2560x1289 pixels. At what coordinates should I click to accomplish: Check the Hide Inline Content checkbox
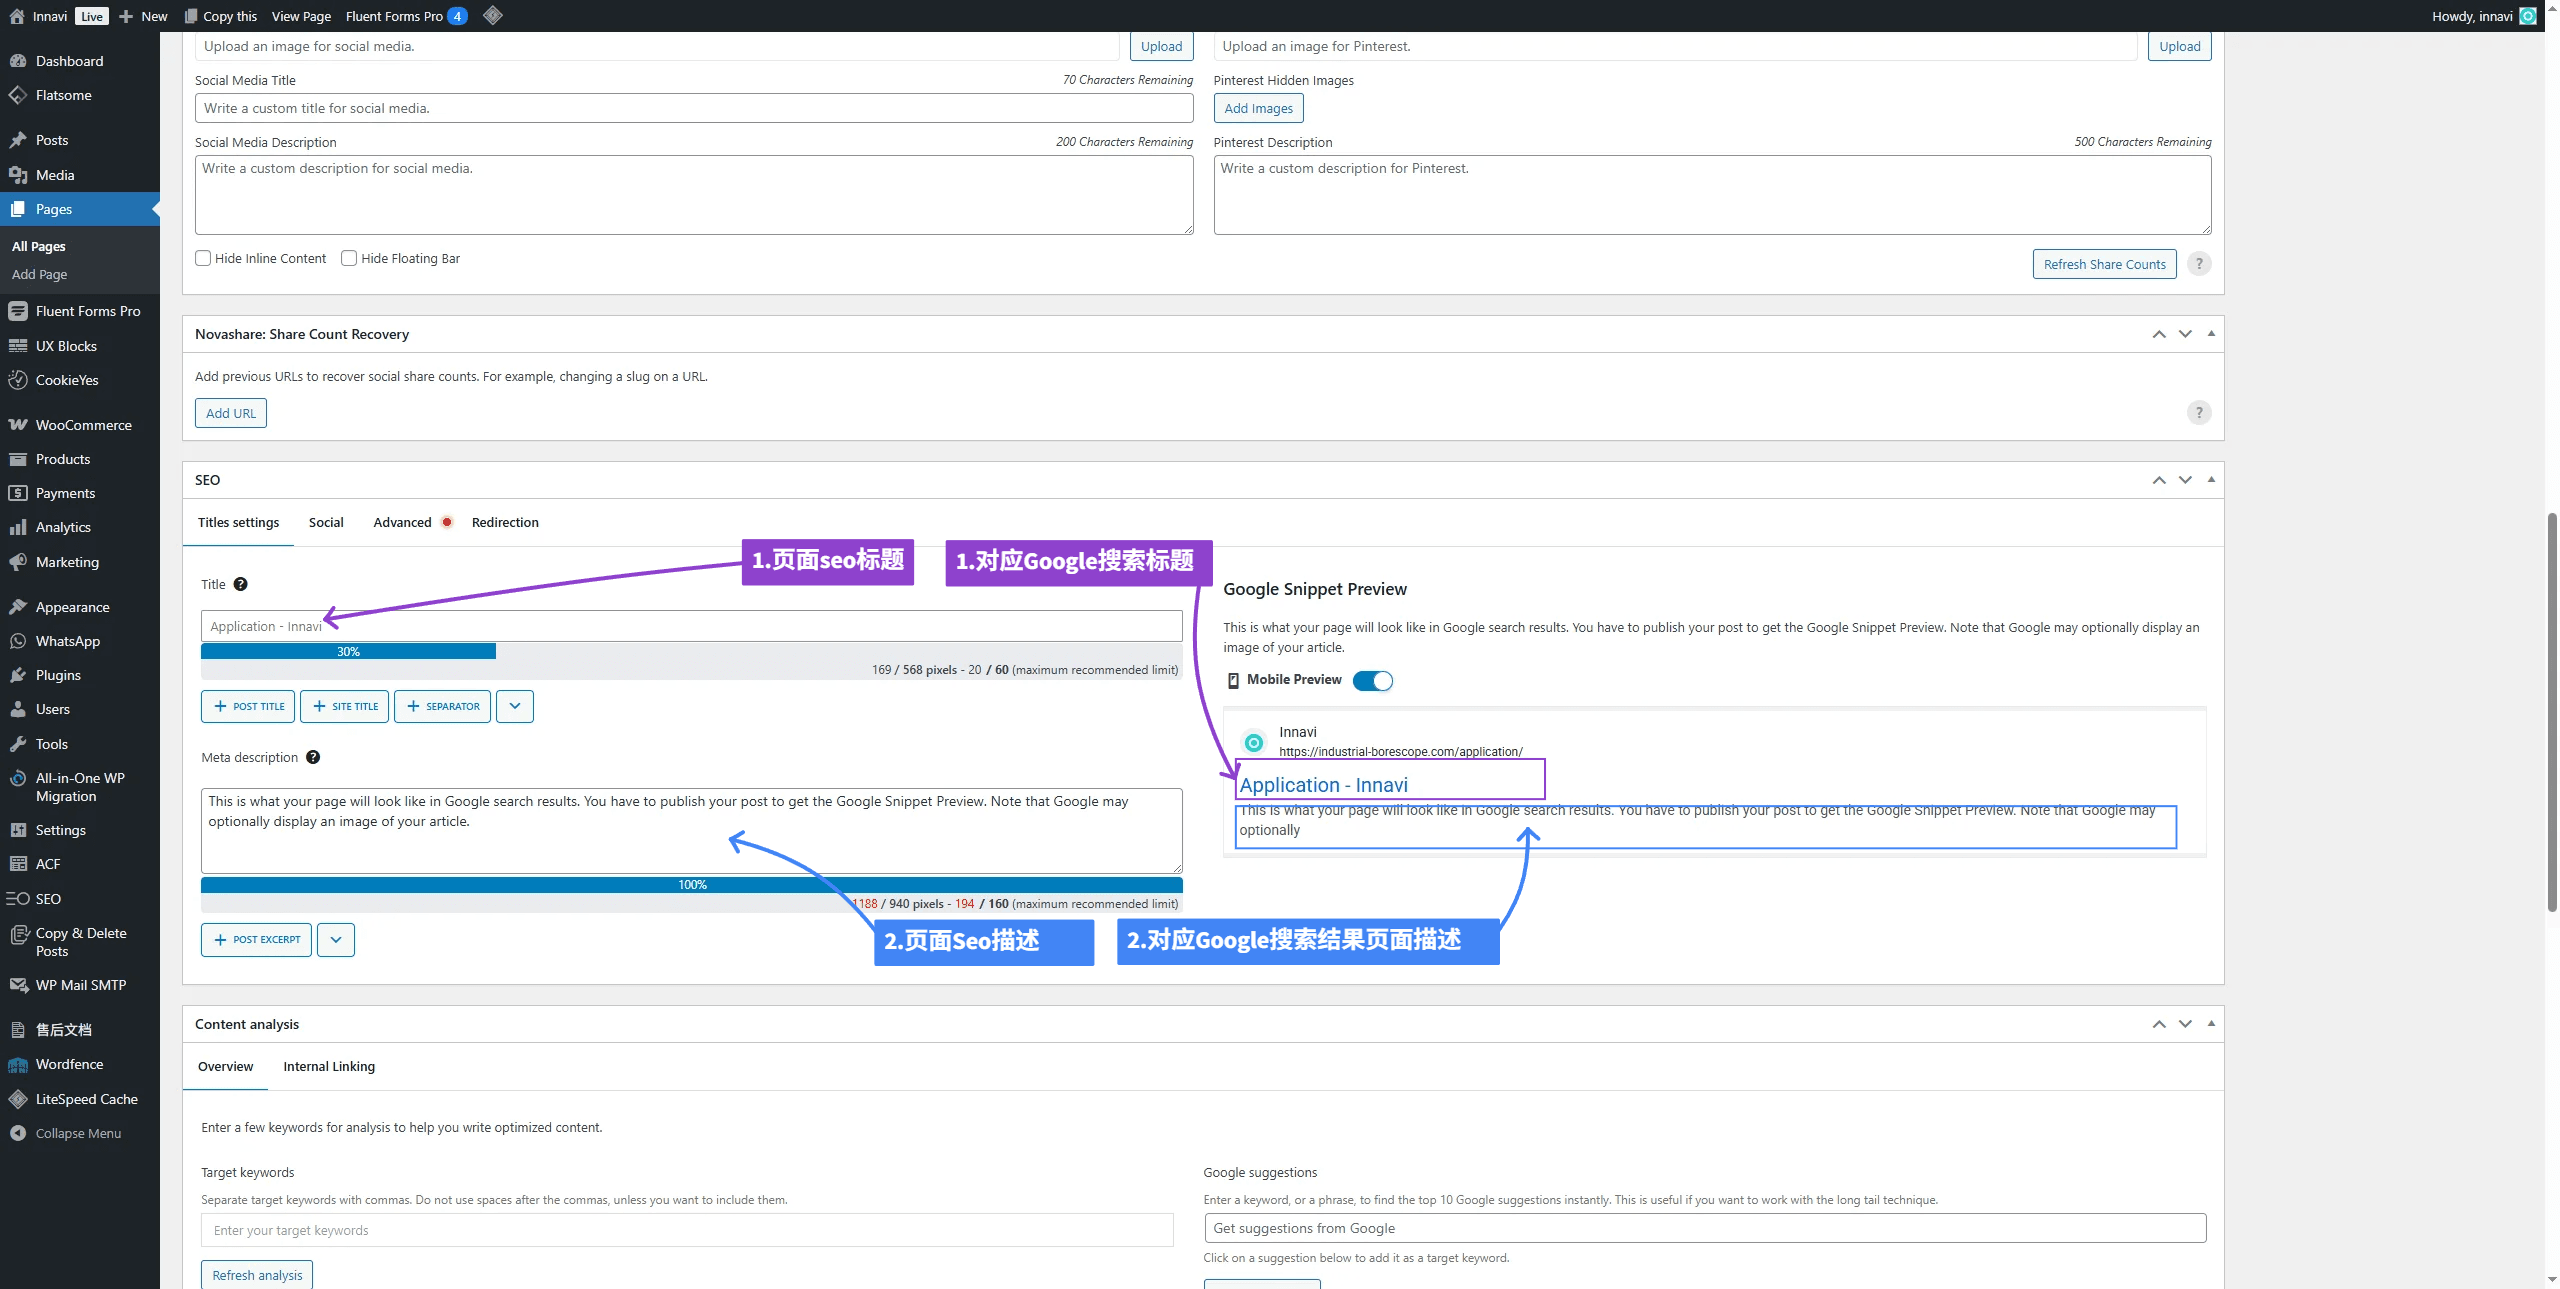click(203, 258)
